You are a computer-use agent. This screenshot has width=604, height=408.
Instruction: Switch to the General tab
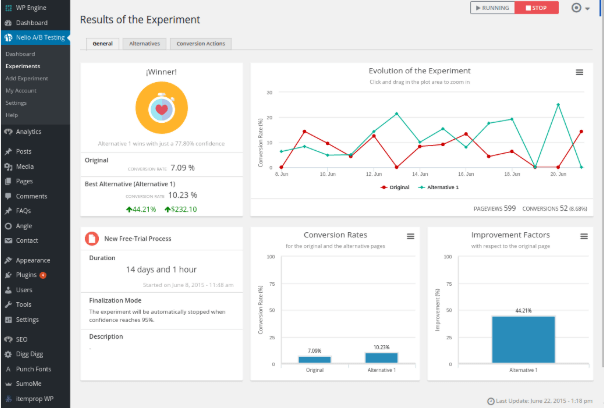pyautogui.click(x=102, y=44)
